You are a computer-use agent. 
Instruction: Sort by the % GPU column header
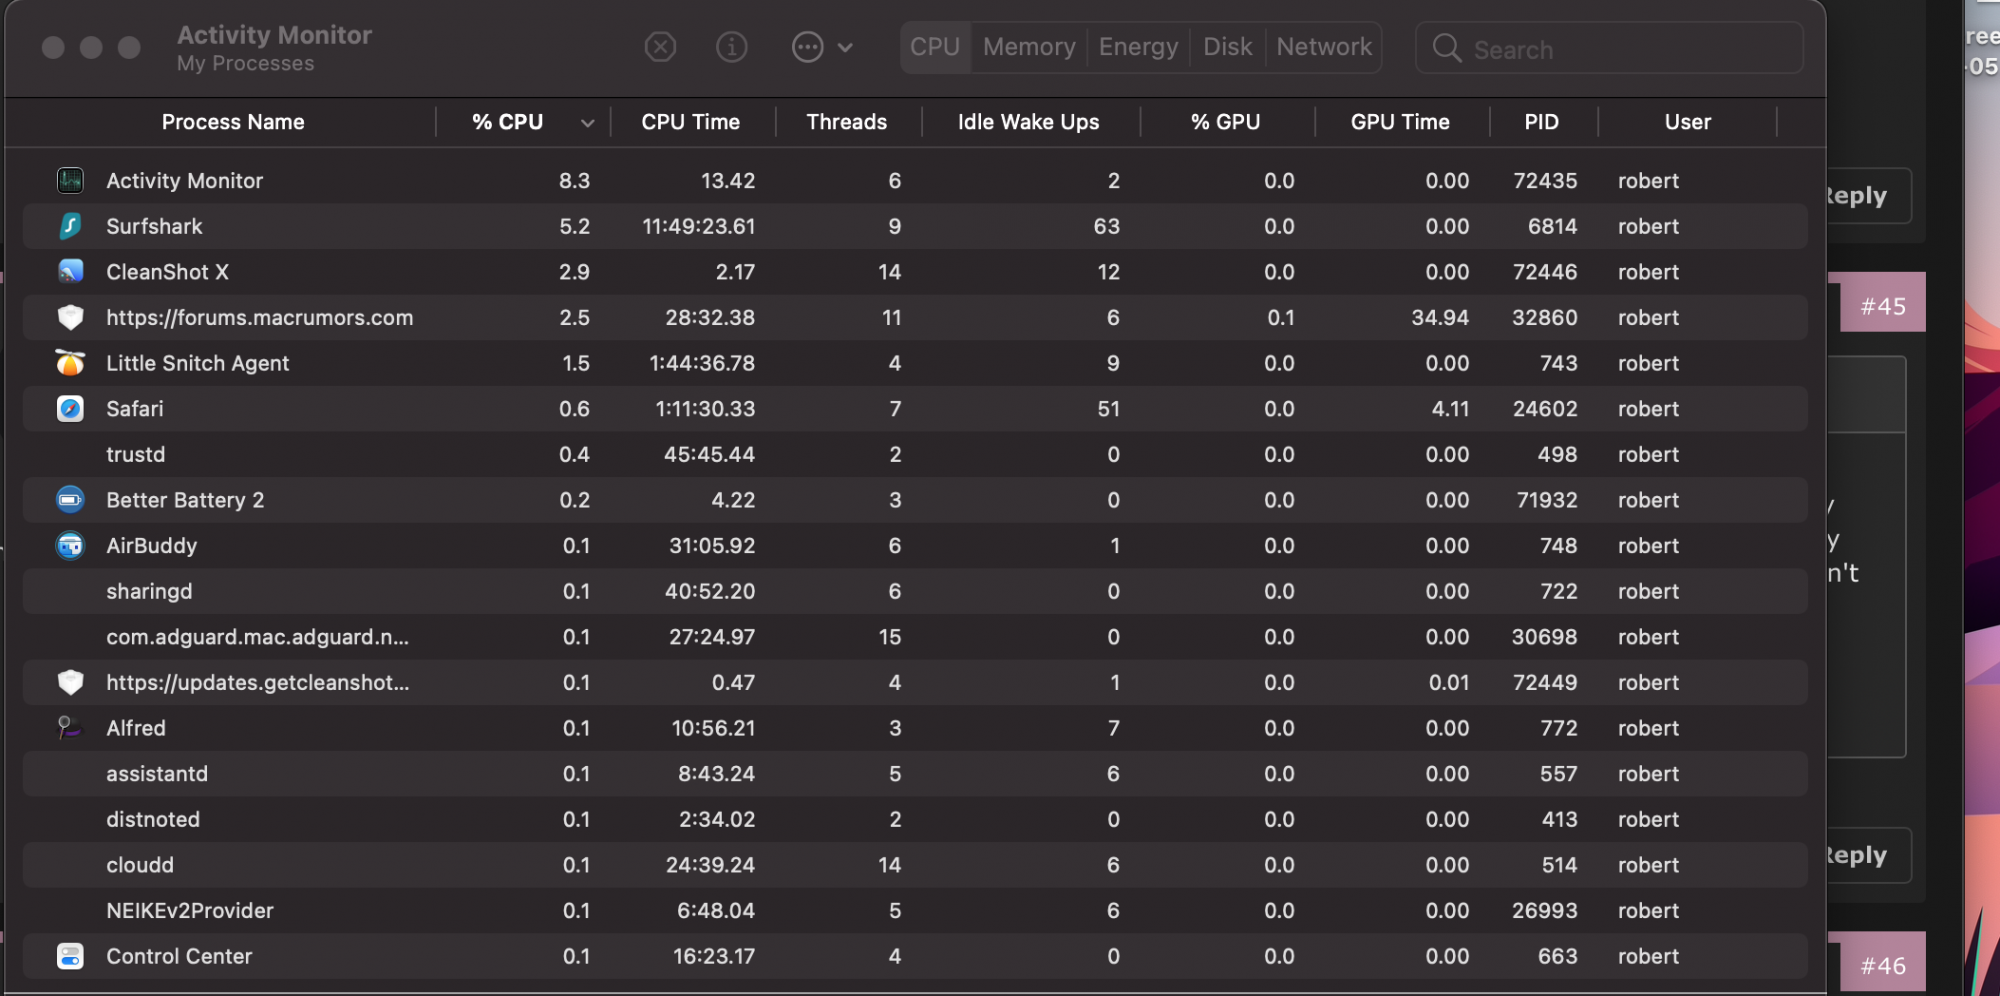1225,122
